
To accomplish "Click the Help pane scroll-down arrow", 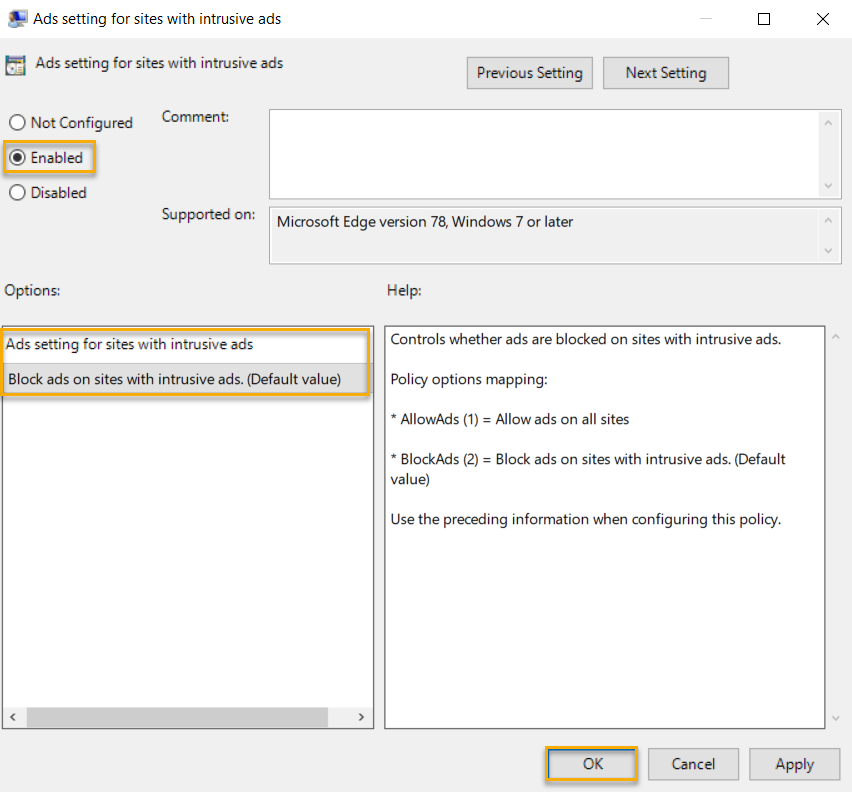I will point(836,716).
